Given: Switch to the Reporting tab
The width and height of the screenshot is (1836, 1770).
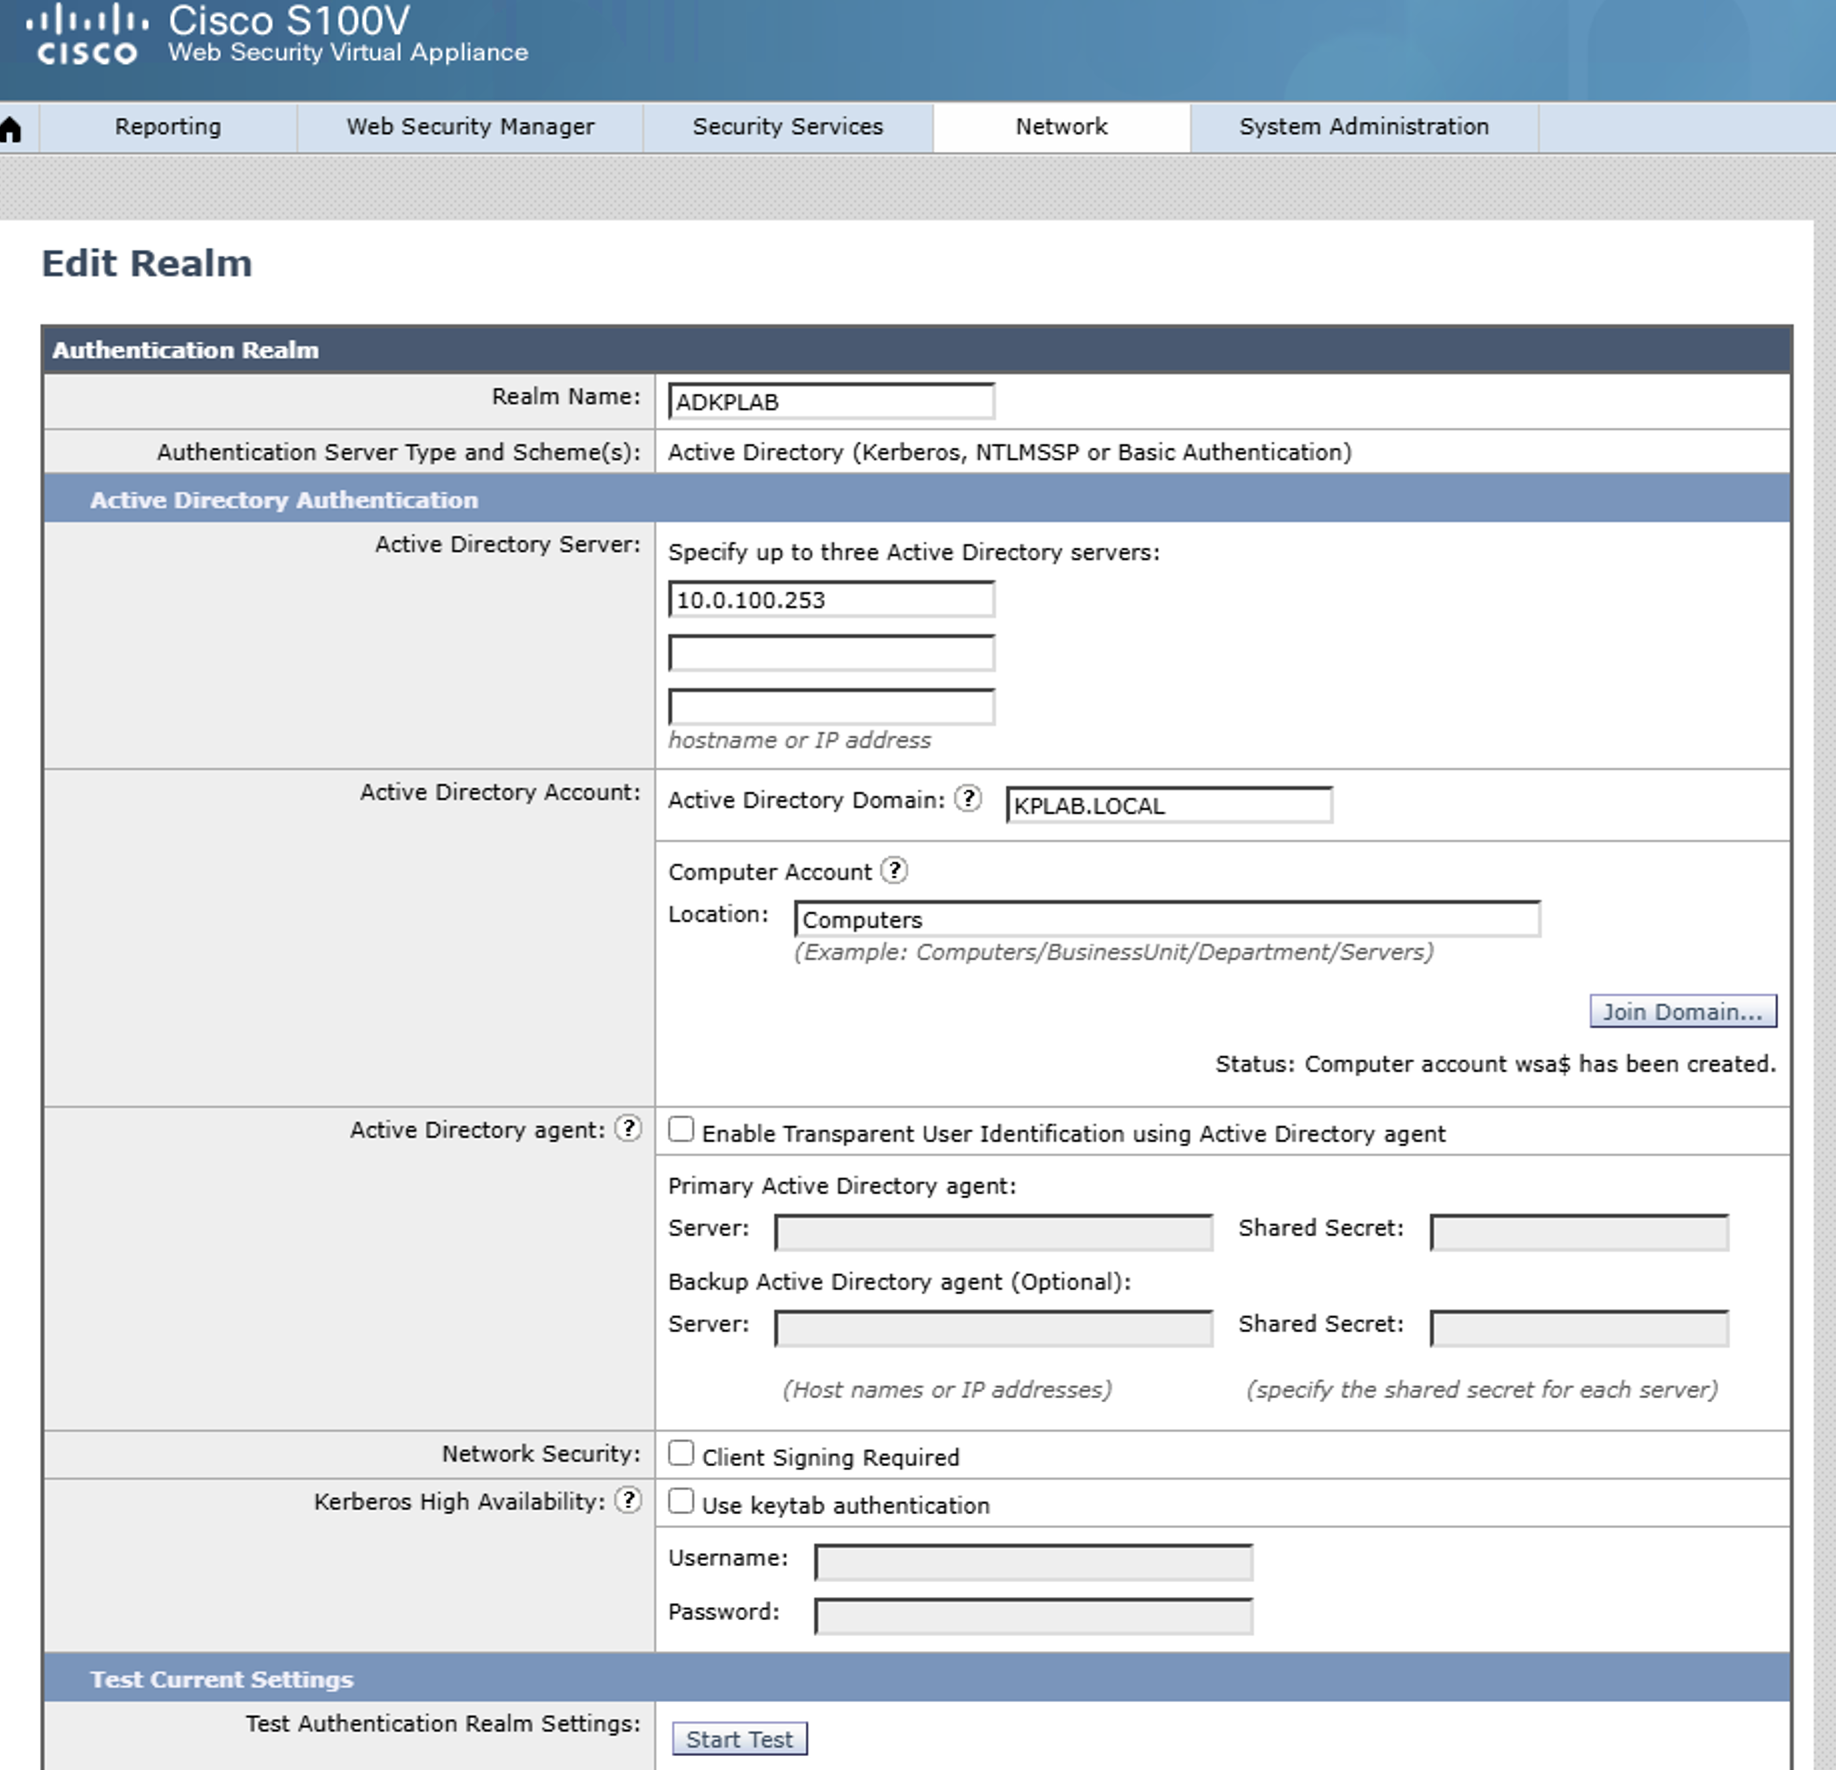Looking at the screenshot, I should pos(167,126).
